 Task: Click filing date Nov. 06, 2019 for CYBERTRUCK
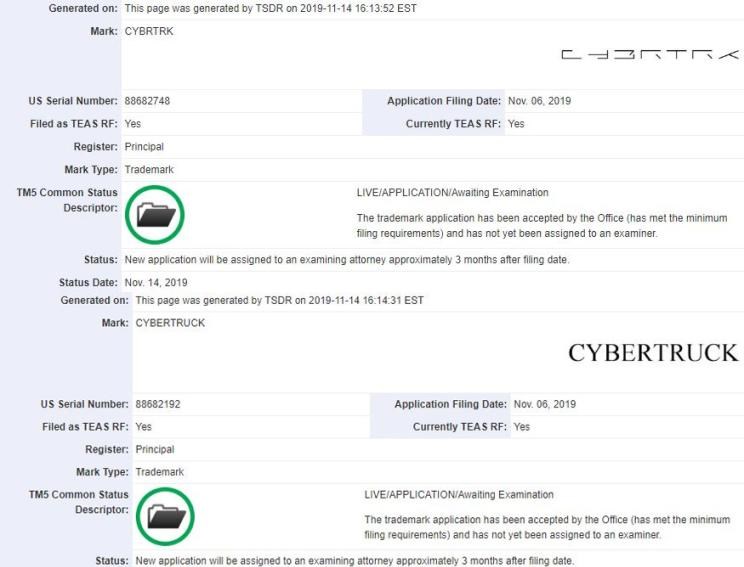[x=545, y=404]
